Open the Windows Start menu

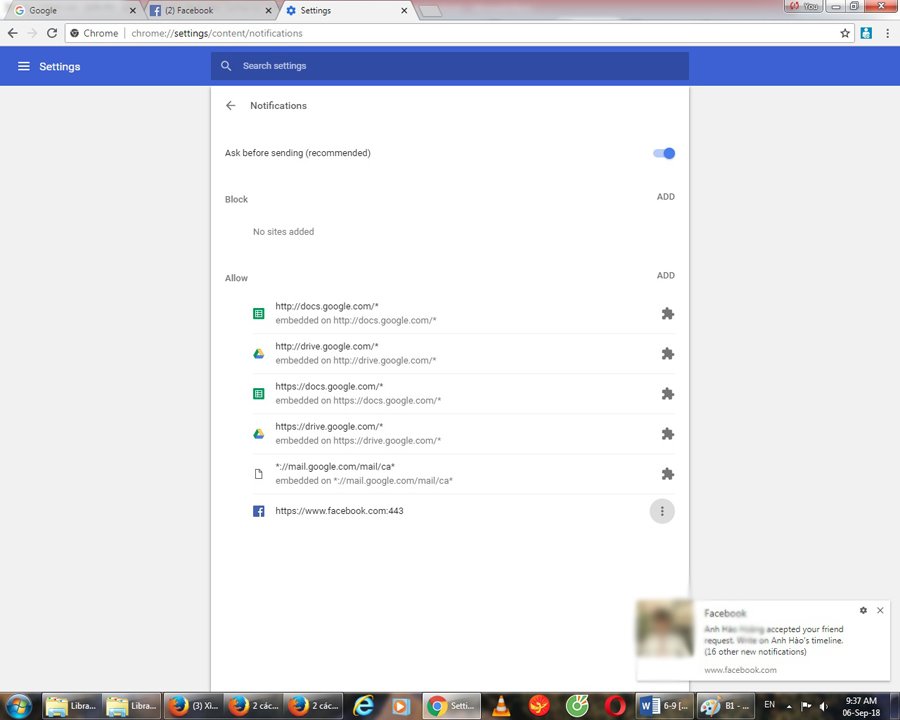(18, 705)
